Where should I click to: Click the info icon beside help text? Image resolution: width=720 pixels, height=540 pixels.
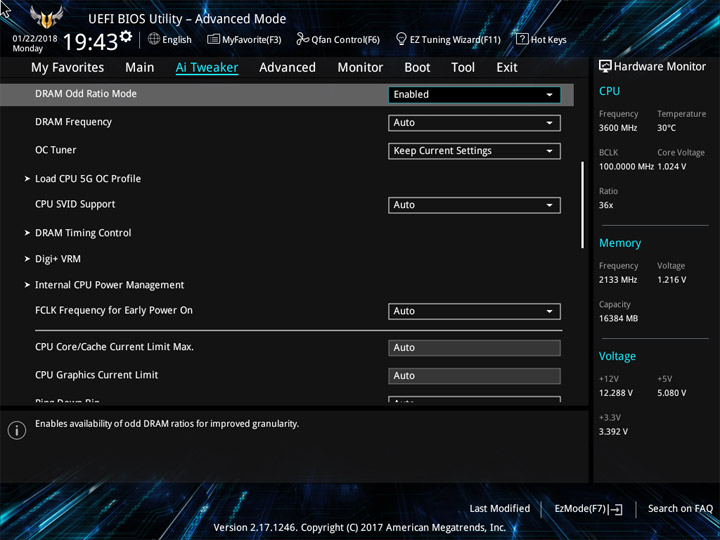click(17, 430)
